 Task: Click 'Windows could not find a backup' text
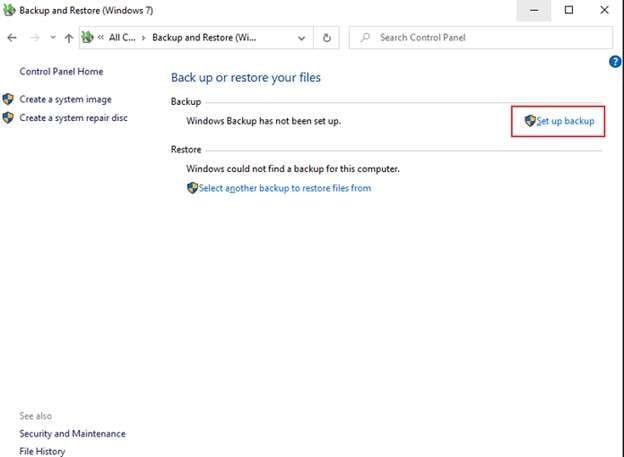coord(293,169)
